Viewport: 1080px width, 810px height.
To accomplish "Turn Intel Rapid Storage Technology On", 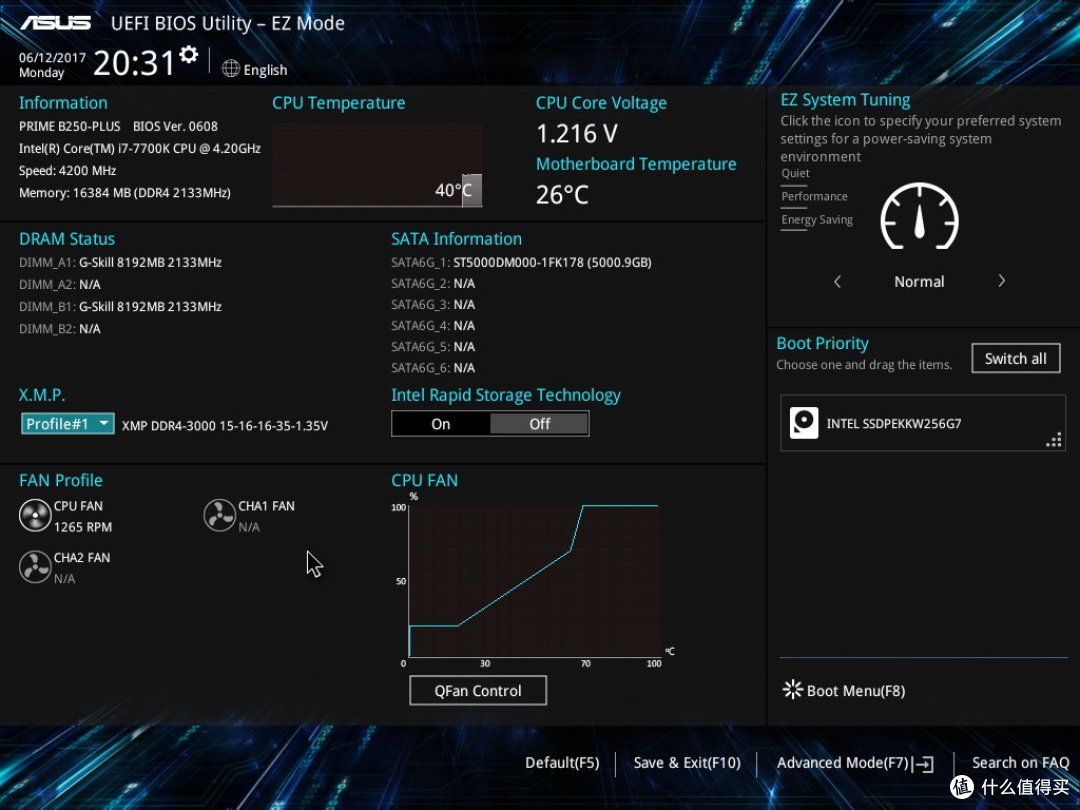I will pyautogui.click(x=441, y=424).
